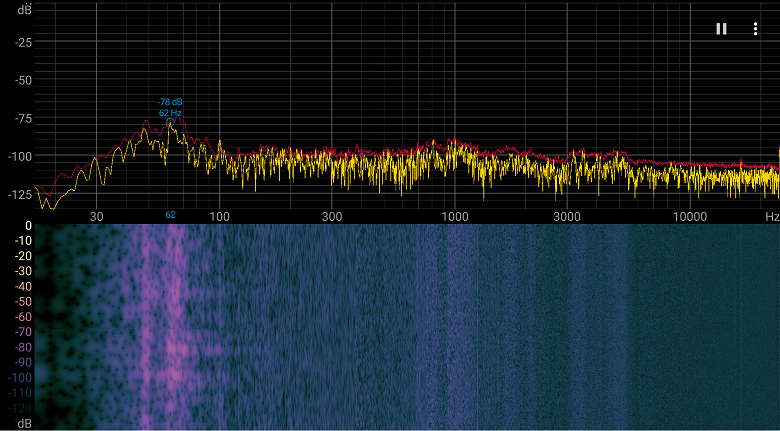This screenshot has height=431, width=780.
Task: Click the '300' frequency axis label
Action: click(332, 216)
